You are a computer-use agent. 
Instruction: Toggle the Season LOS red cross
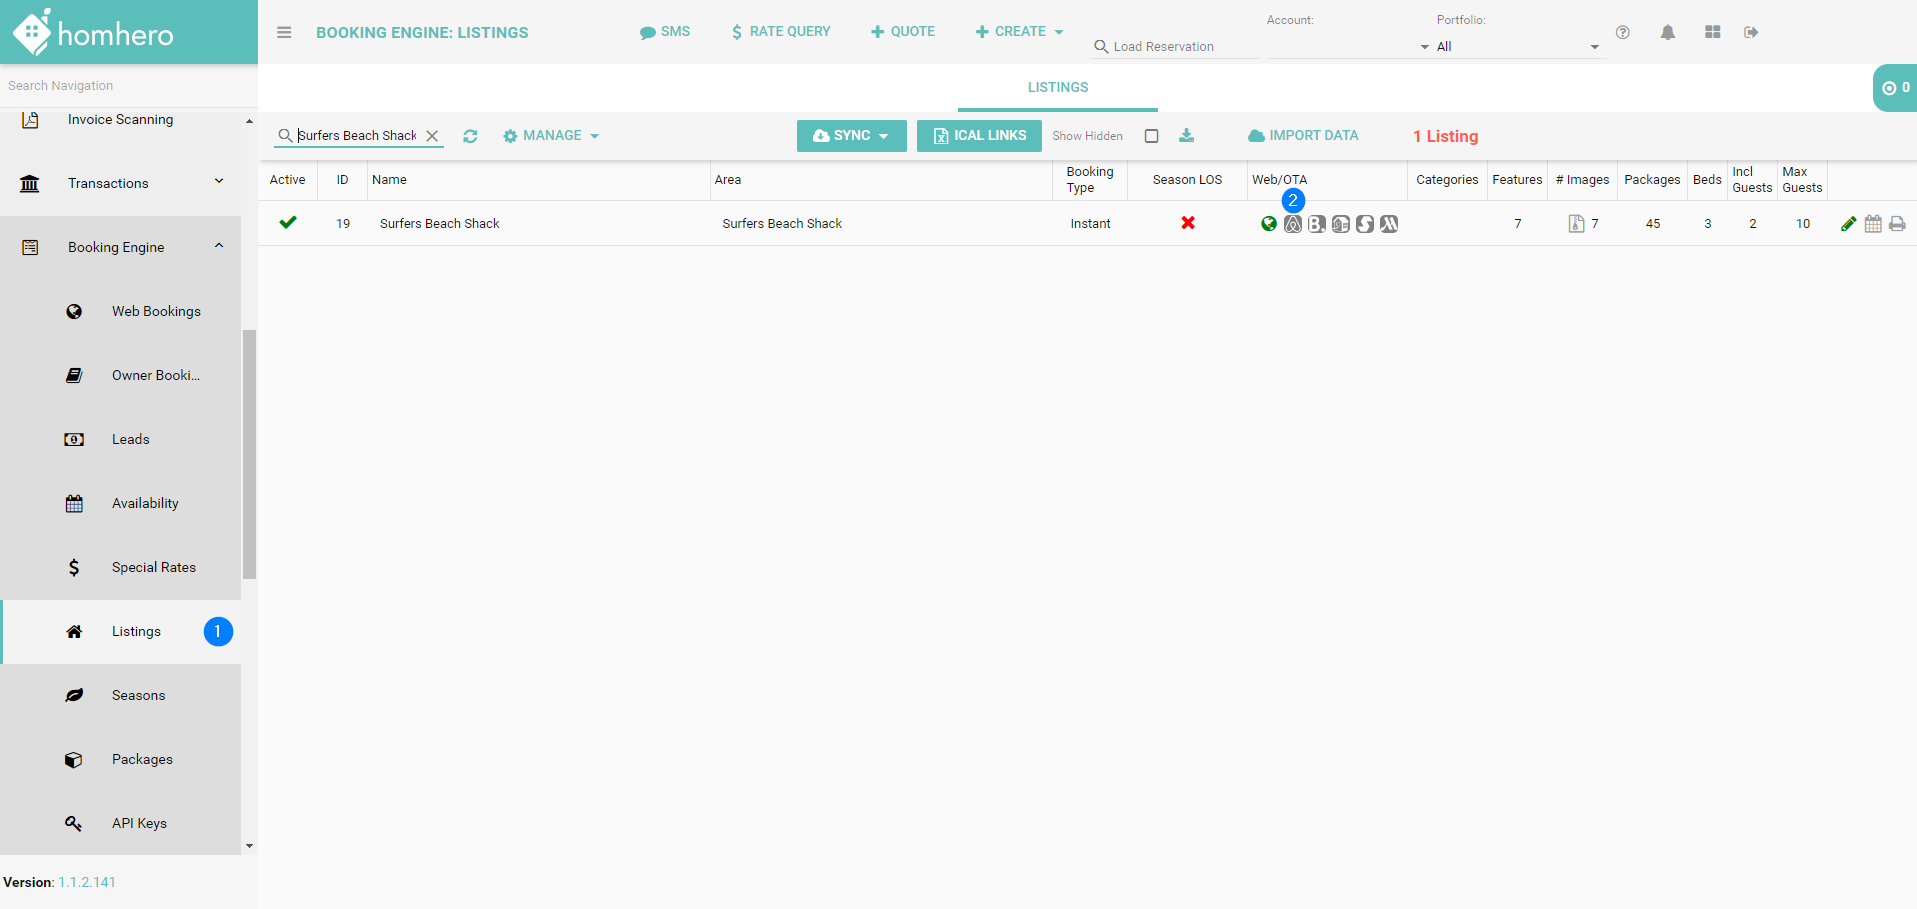[x=1188, y=223]
